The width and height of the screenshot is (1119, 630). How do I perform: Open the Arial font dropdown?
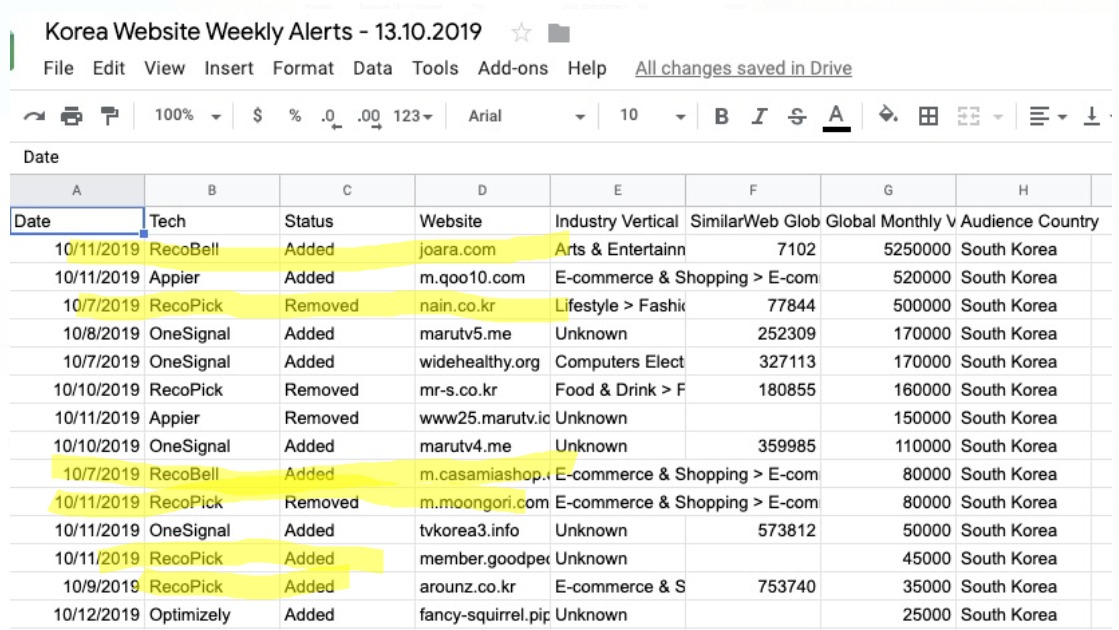pyautogui.click(x=526, y=116)
